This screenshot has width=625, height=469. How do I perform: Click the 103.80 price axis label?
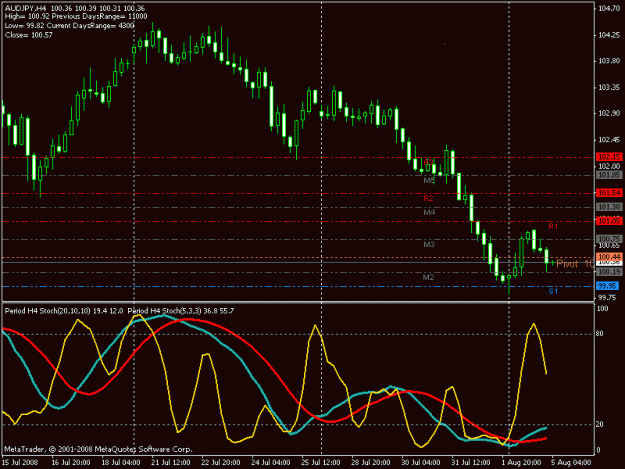point(609,61)
